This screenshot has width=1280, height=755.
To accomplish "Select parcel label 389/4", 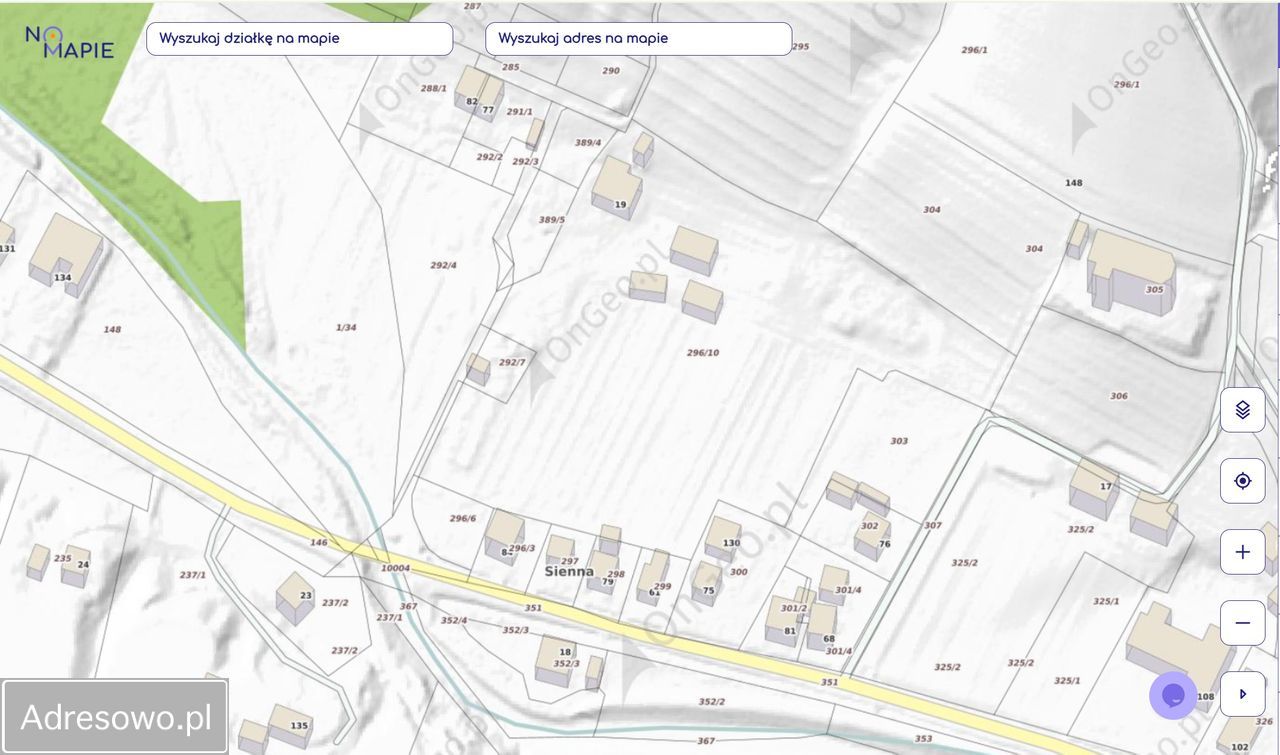I will tap(588, 143).
